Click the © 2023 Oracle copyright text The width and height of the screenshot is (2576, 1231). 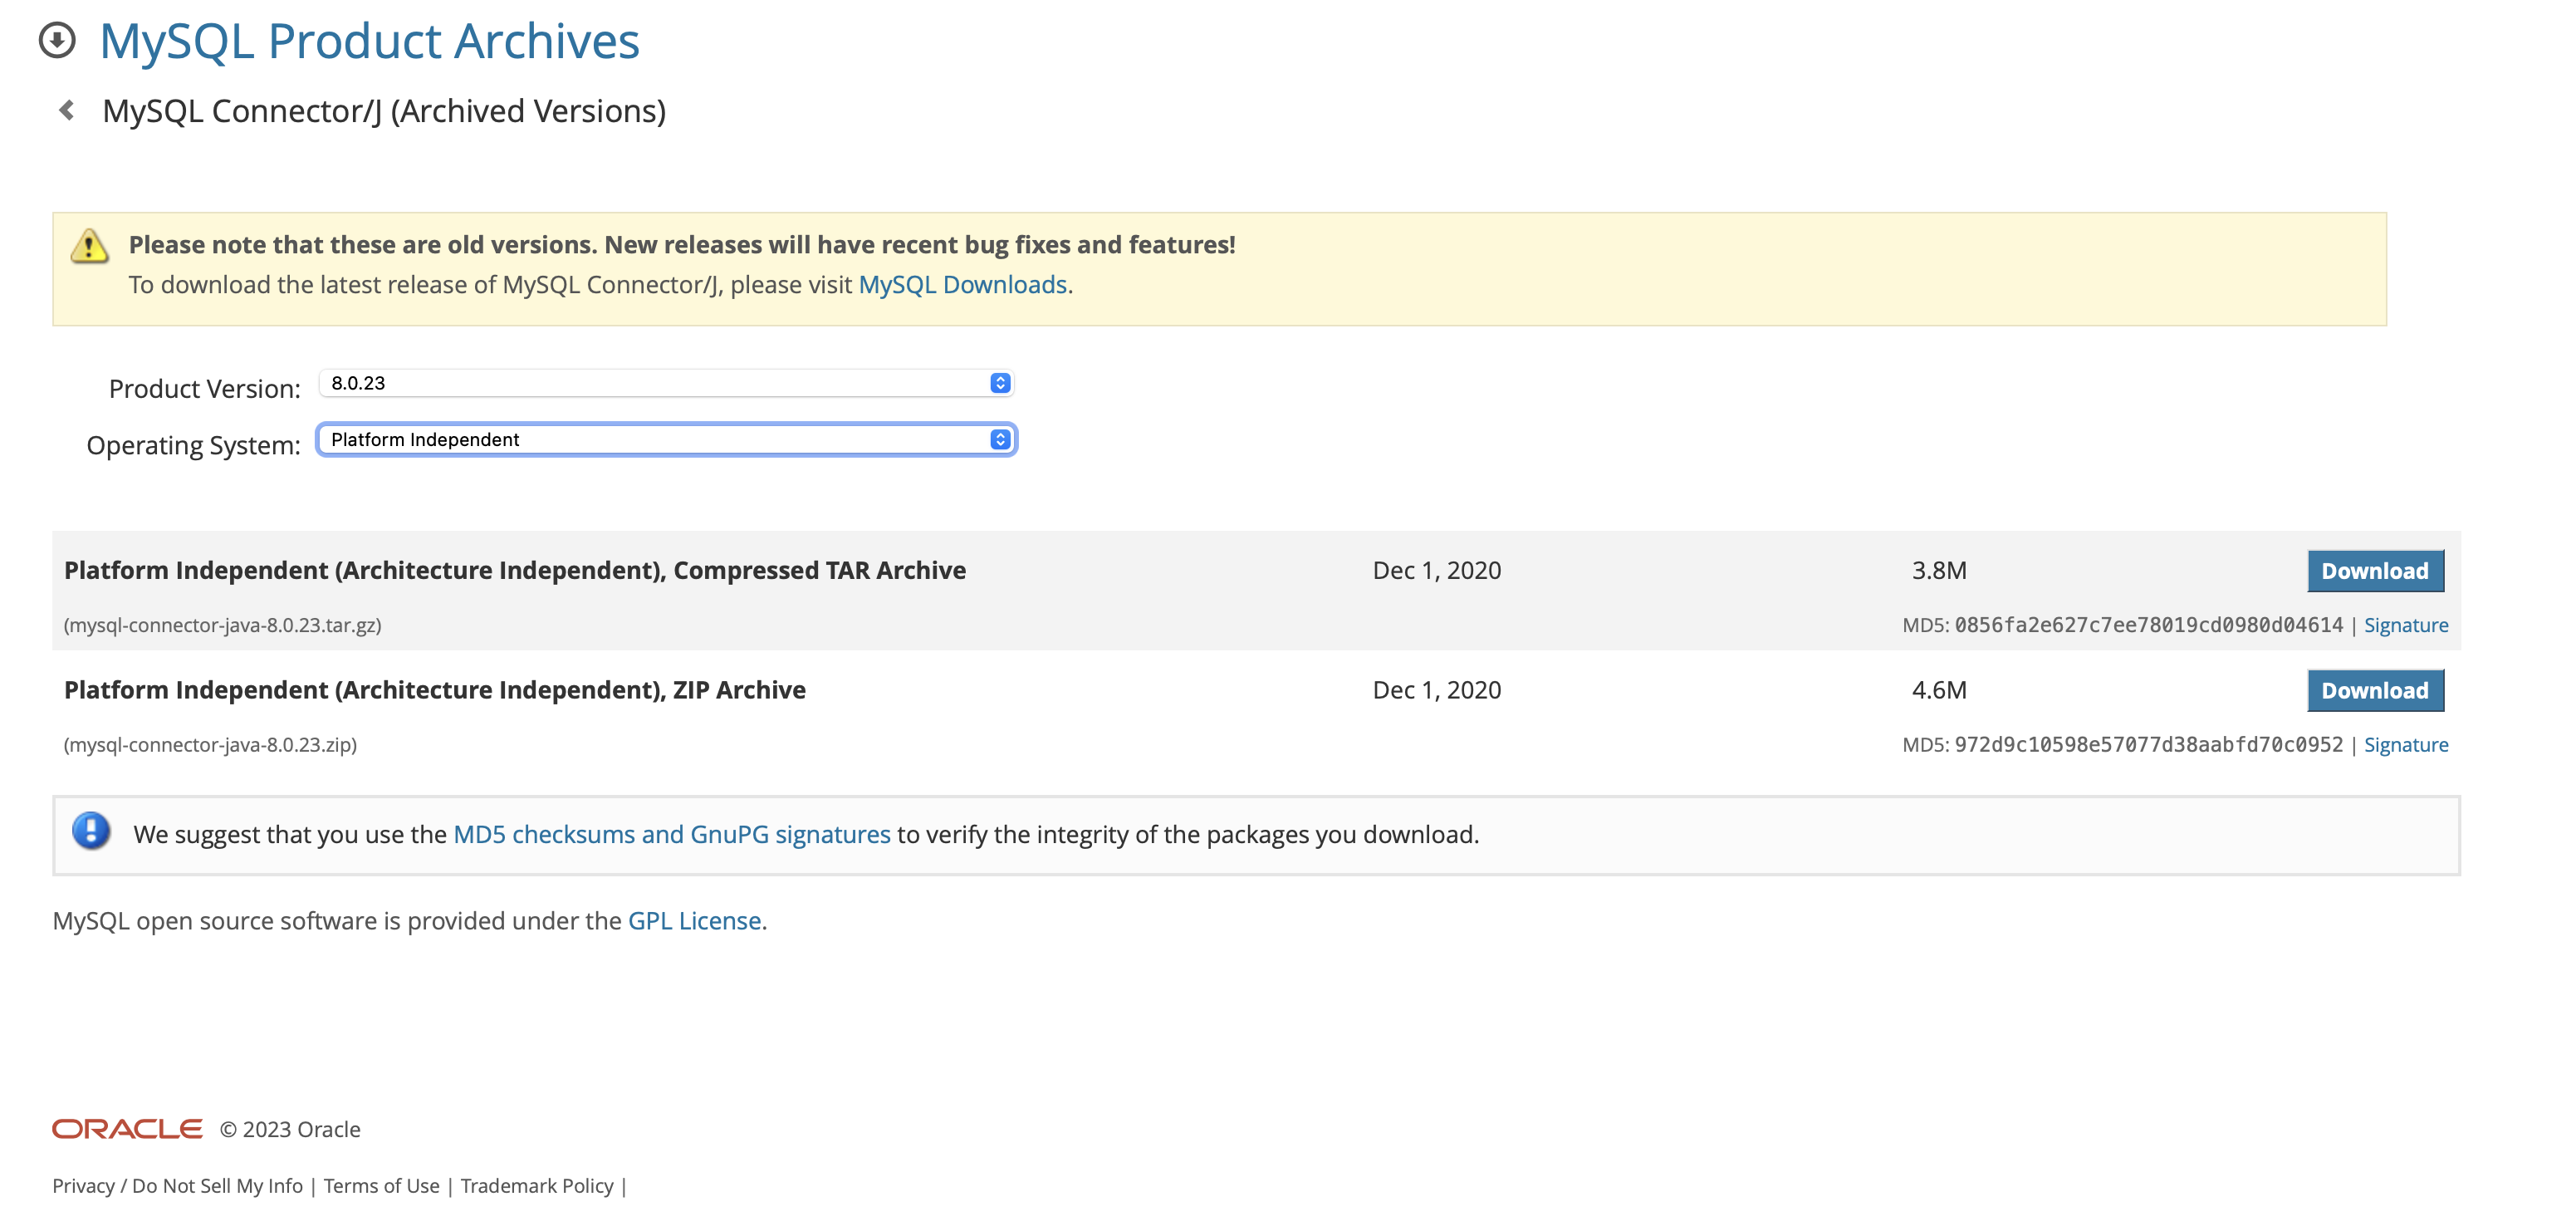290,1130
